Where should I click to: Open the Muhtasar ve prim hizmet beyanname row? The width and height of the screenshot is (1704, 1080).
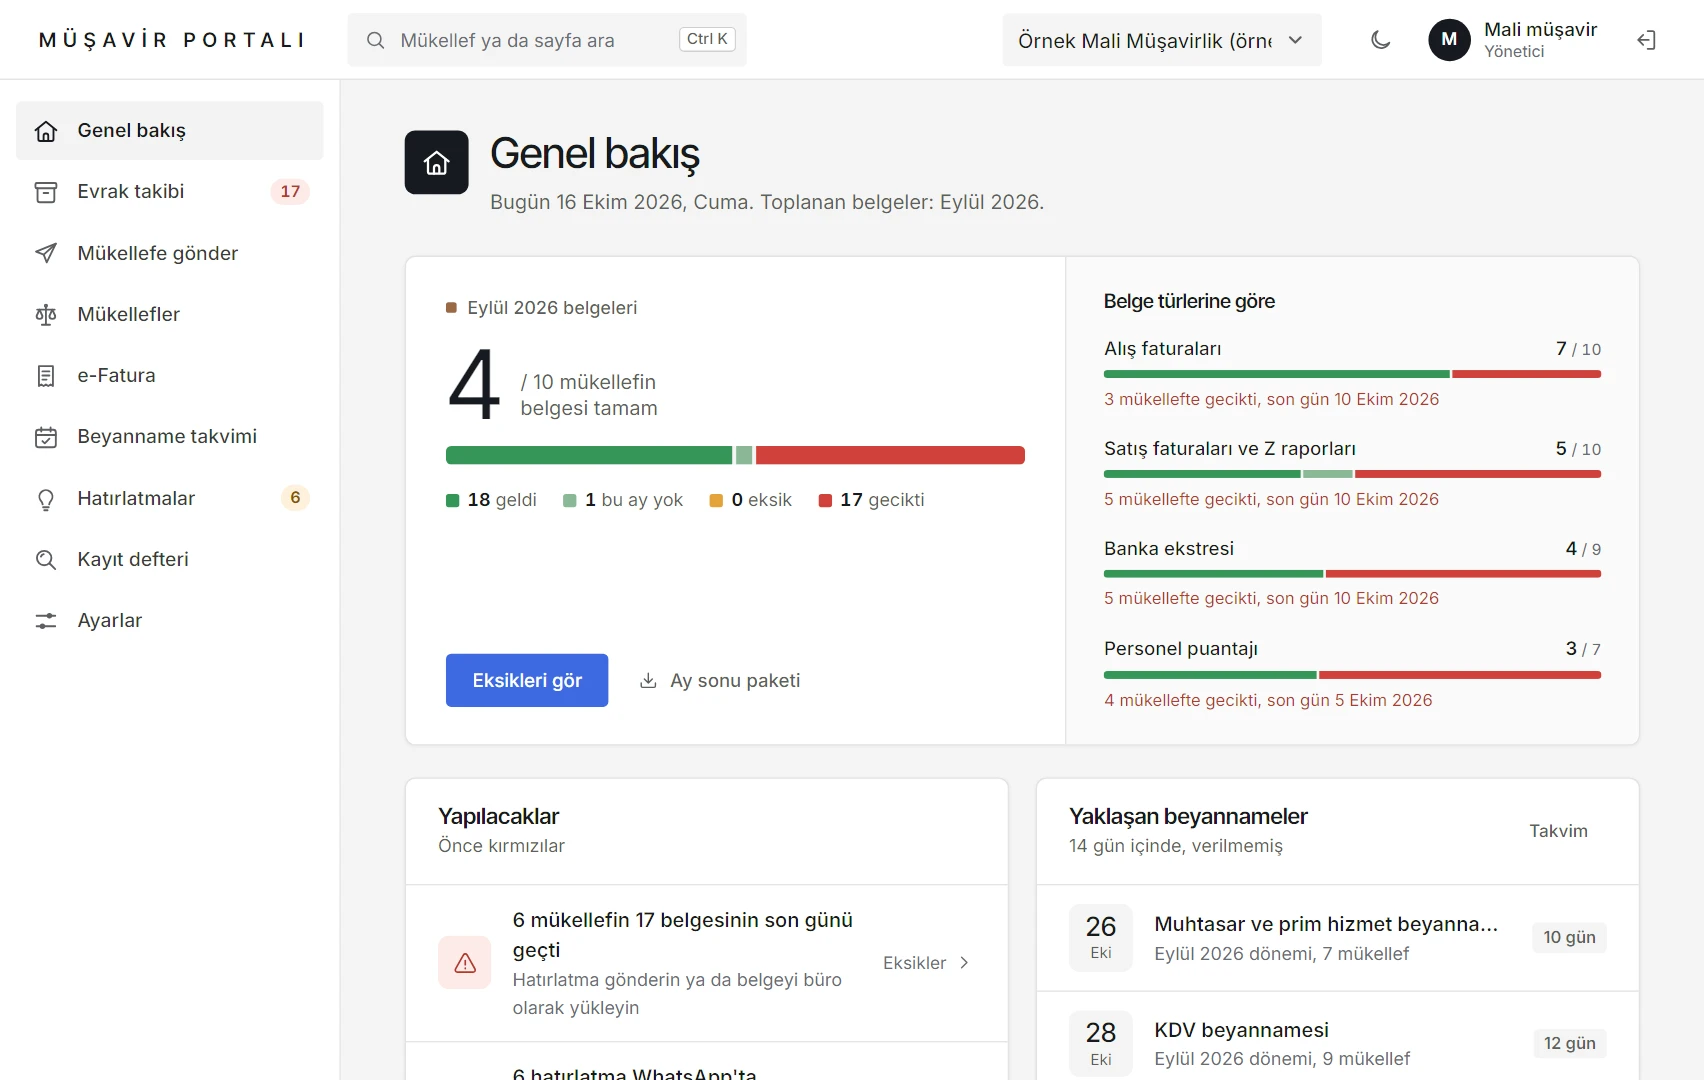click(x=1338, y=938)
